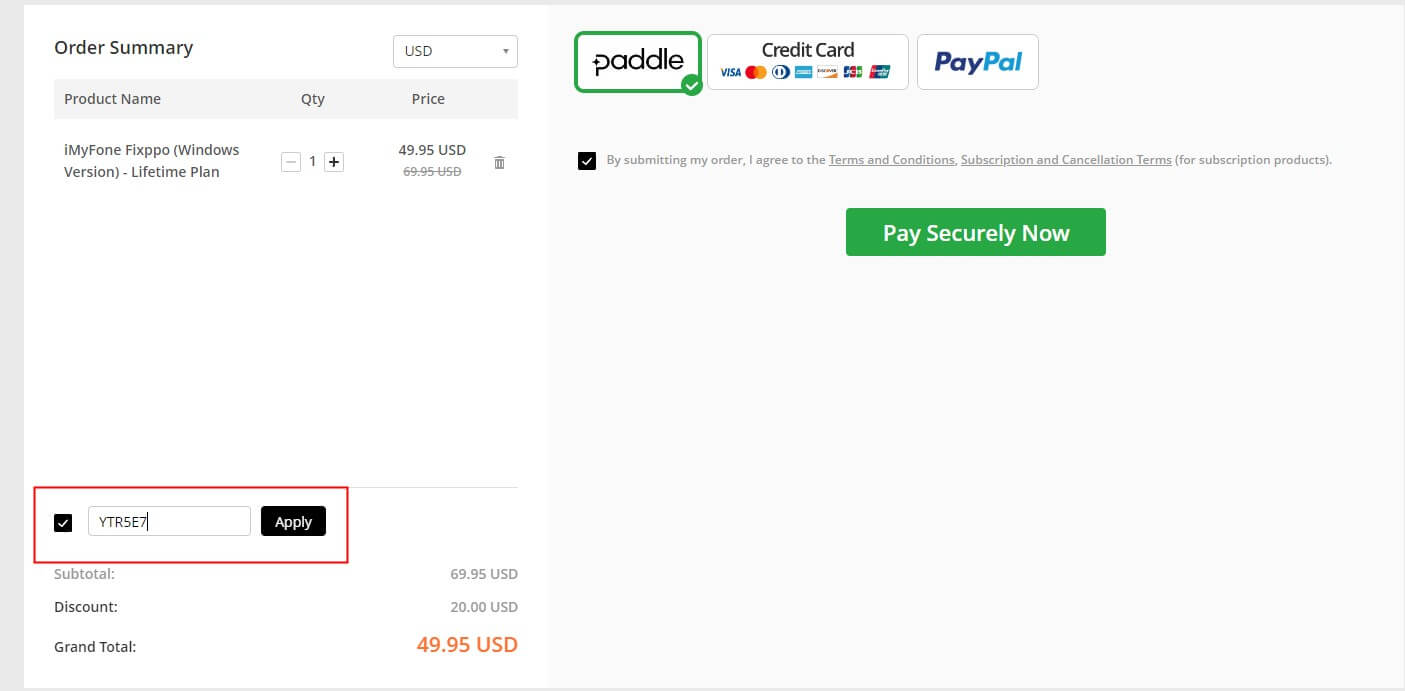Select the JCB card icon
1405x691 pixels.
coord(853,71)
